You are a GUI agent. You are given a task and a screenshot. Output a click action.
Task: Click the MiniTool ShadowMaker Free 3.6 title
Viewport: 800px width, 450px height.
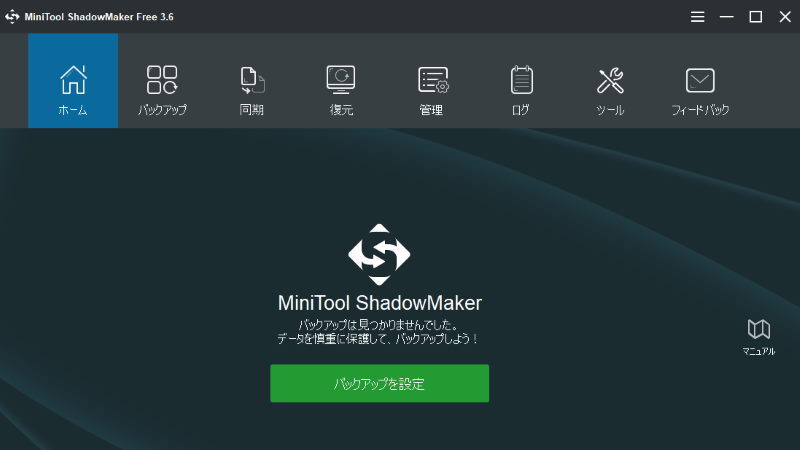click(x=99, y=17)
